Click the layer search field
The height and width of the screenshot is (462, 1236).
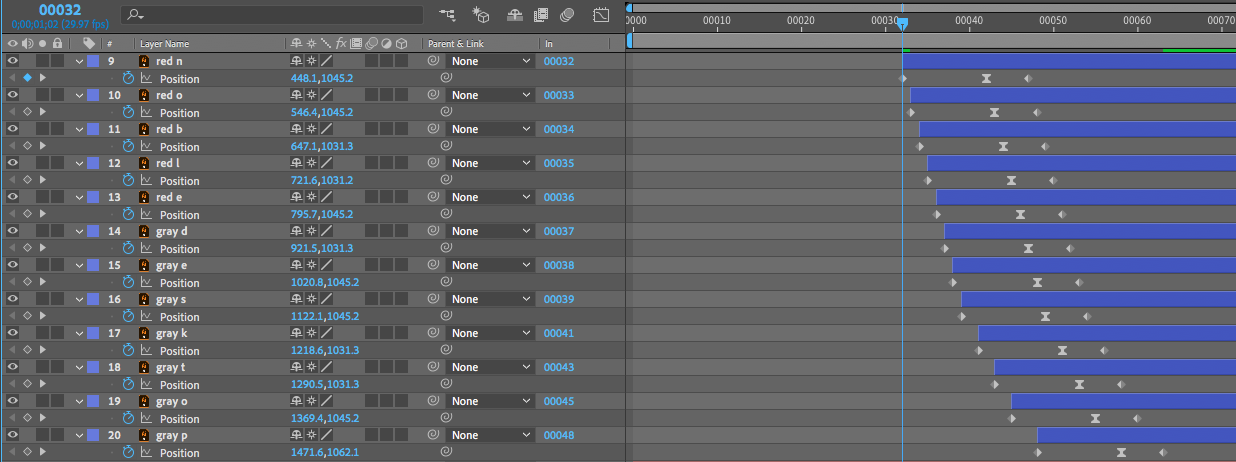(272, 15)
